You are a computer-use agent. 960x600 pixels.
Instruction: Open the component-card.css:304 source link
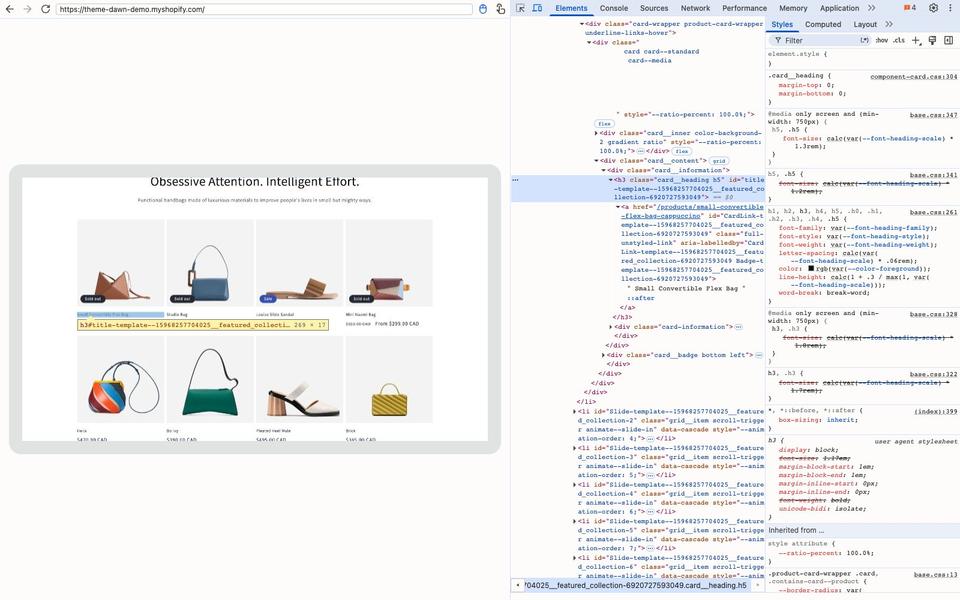click(913, 77)
